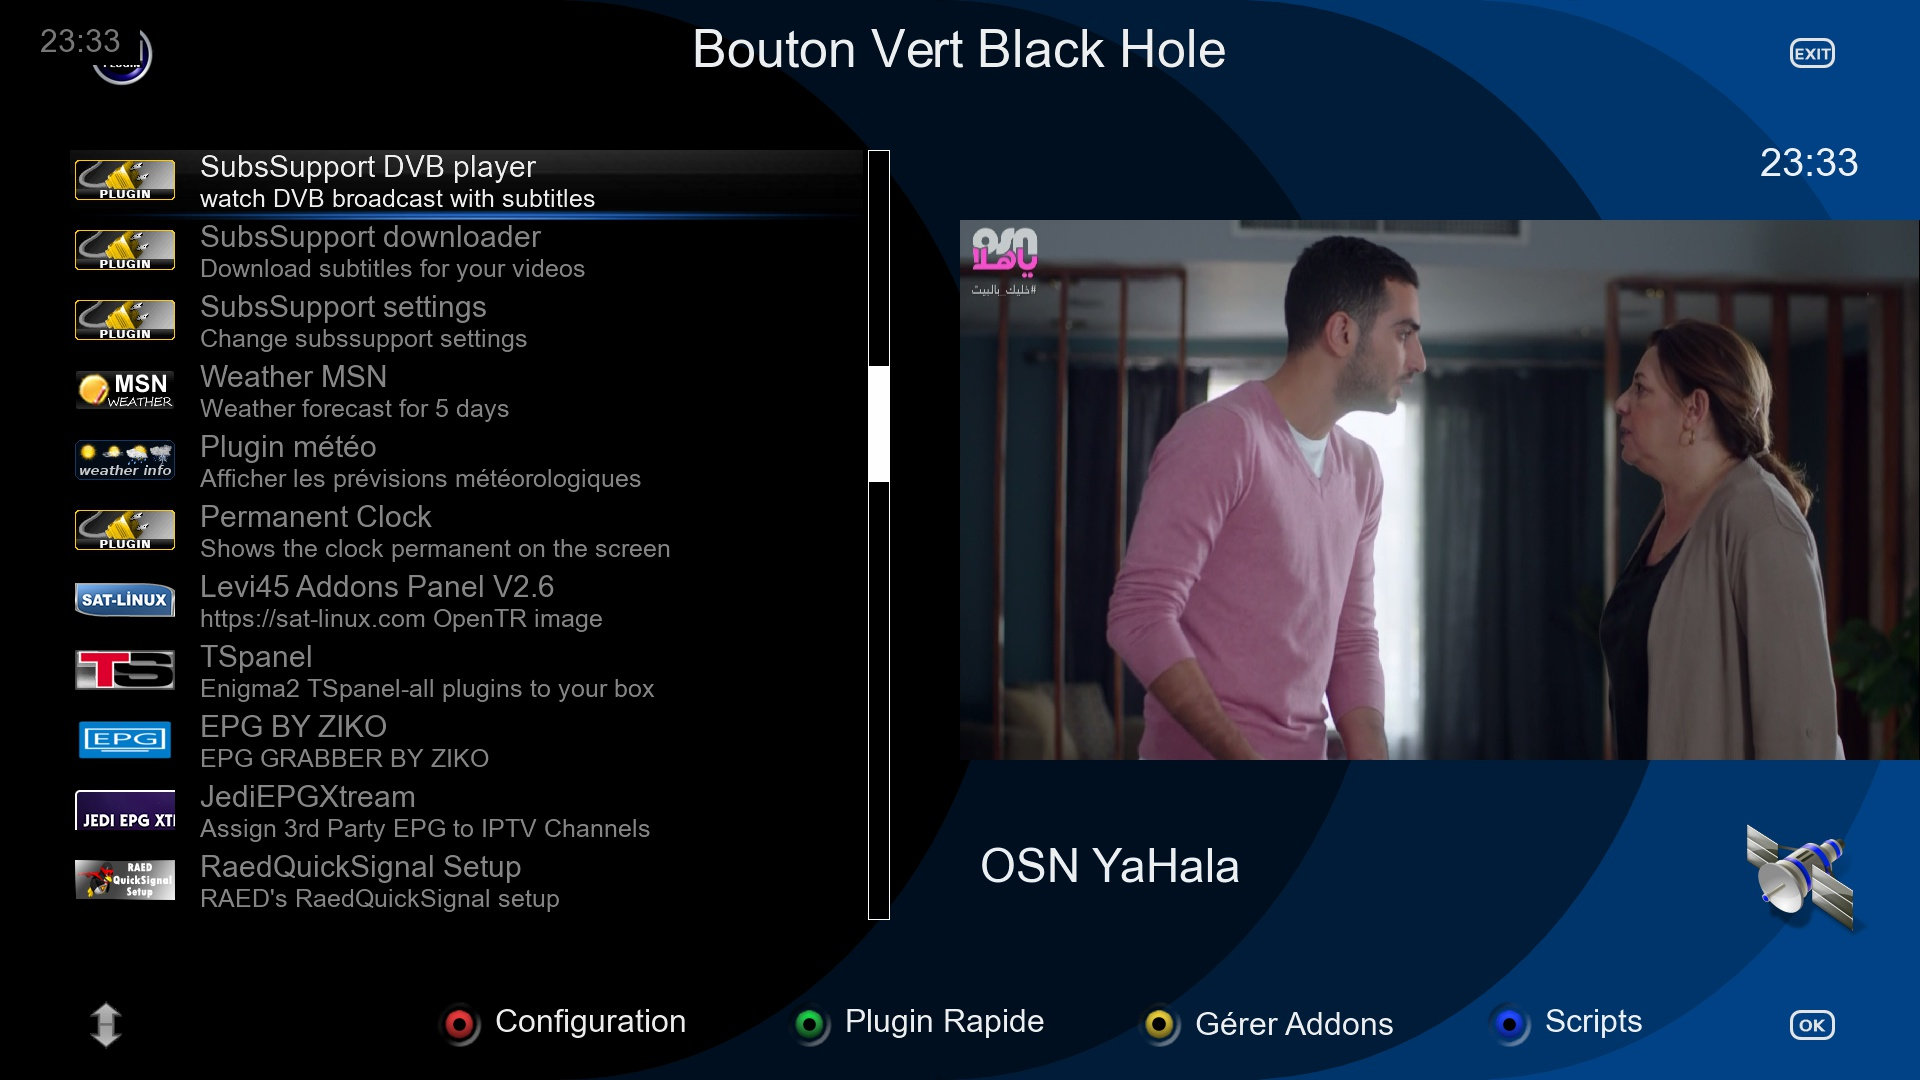The height and width of the screenshot is (1080, 1920).
Task: Click 'Weather forecast for 5 days' description
Action: click(x=354, y=409)
